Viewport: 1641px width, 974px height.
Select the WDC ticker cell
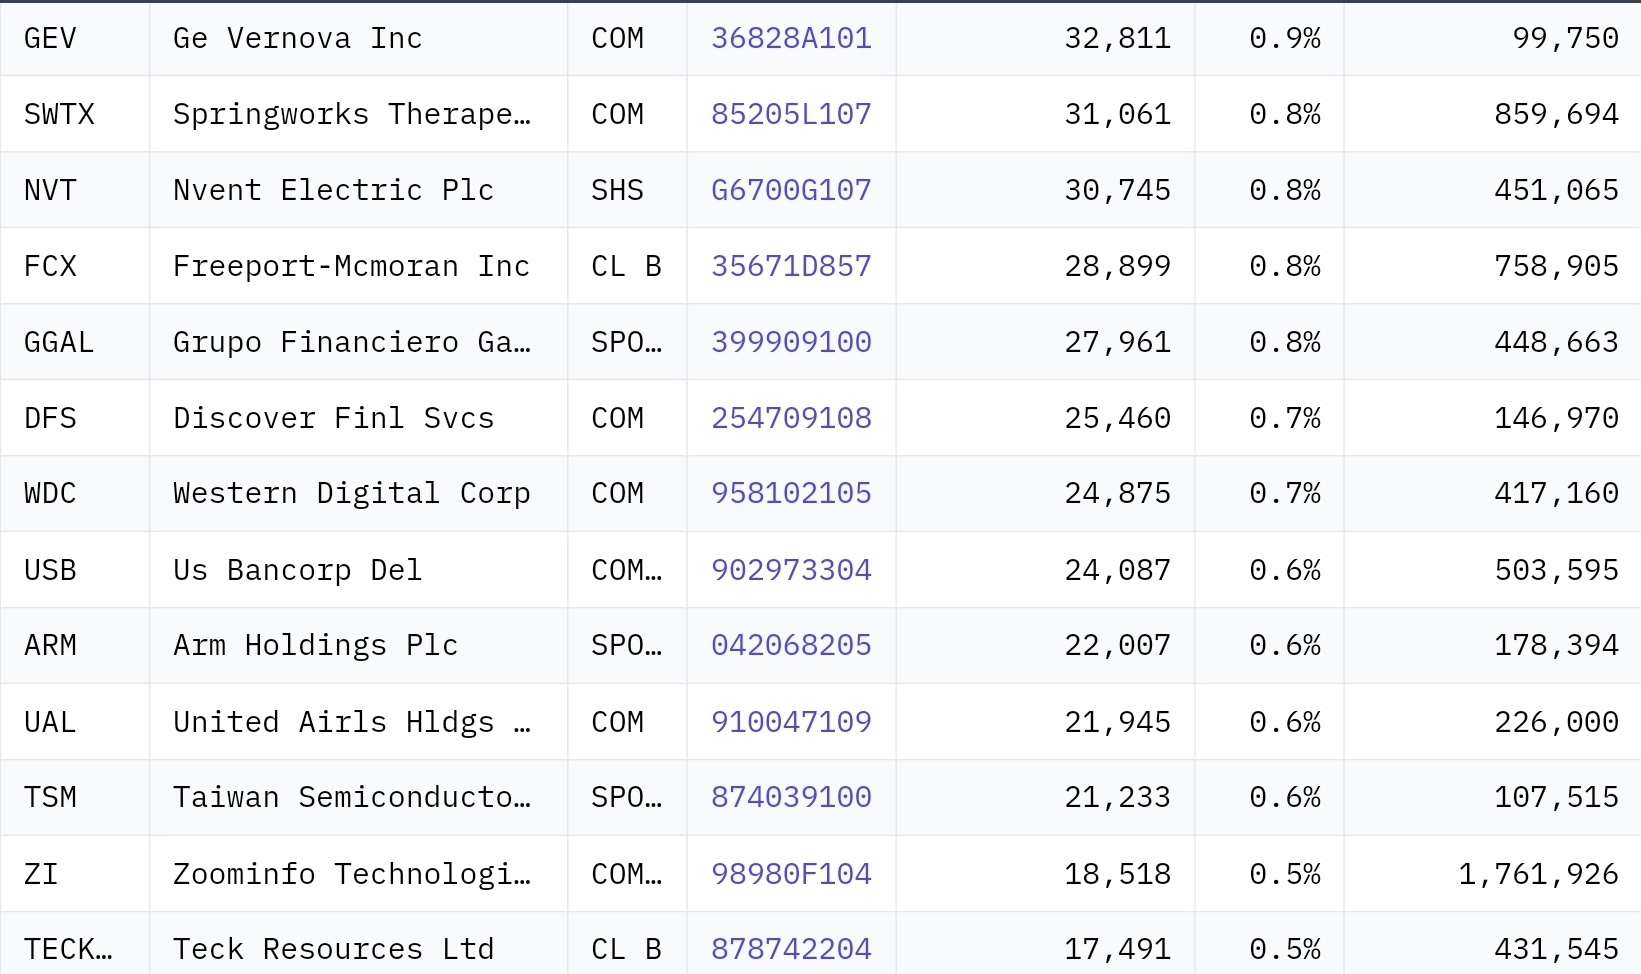pyautogui.click(x=75, y=493)
